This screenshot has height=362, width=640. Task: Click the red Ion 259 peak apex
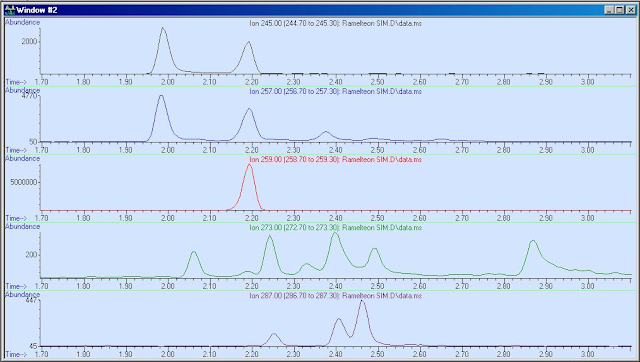[249, 164]
